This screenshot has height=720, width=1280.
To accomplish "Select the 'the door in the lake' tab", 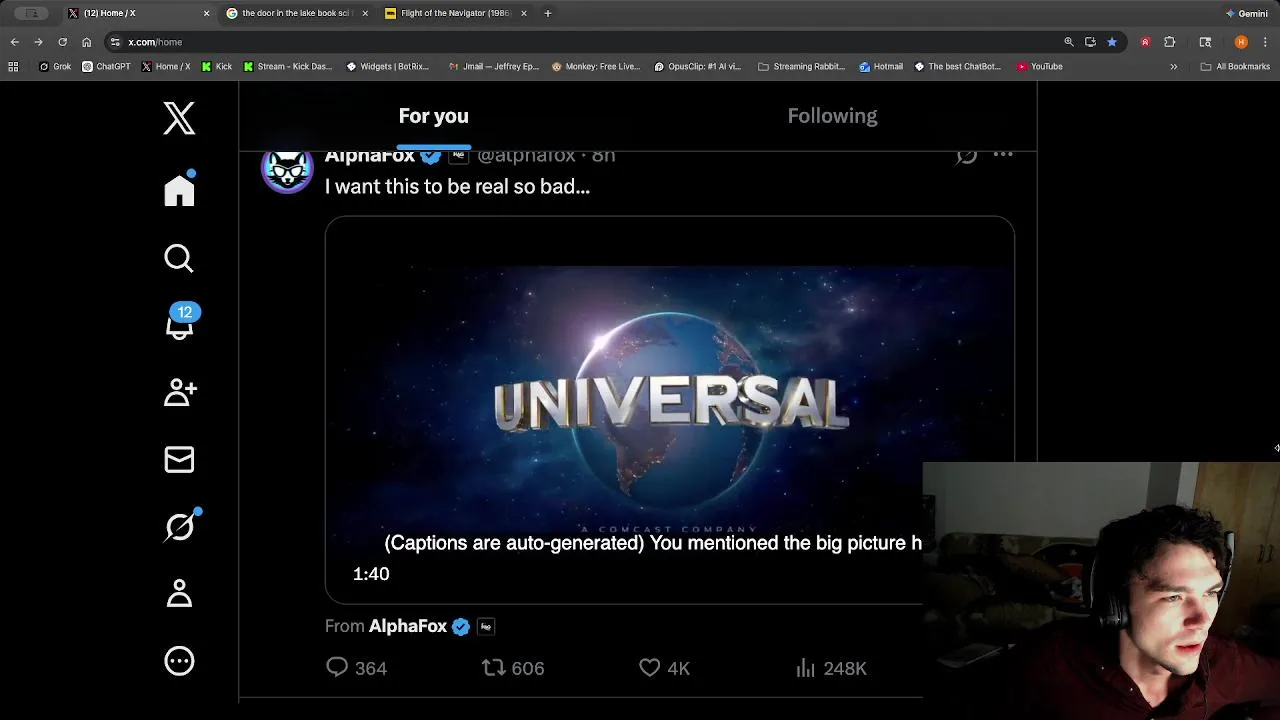I will click(x=297, y=13).
